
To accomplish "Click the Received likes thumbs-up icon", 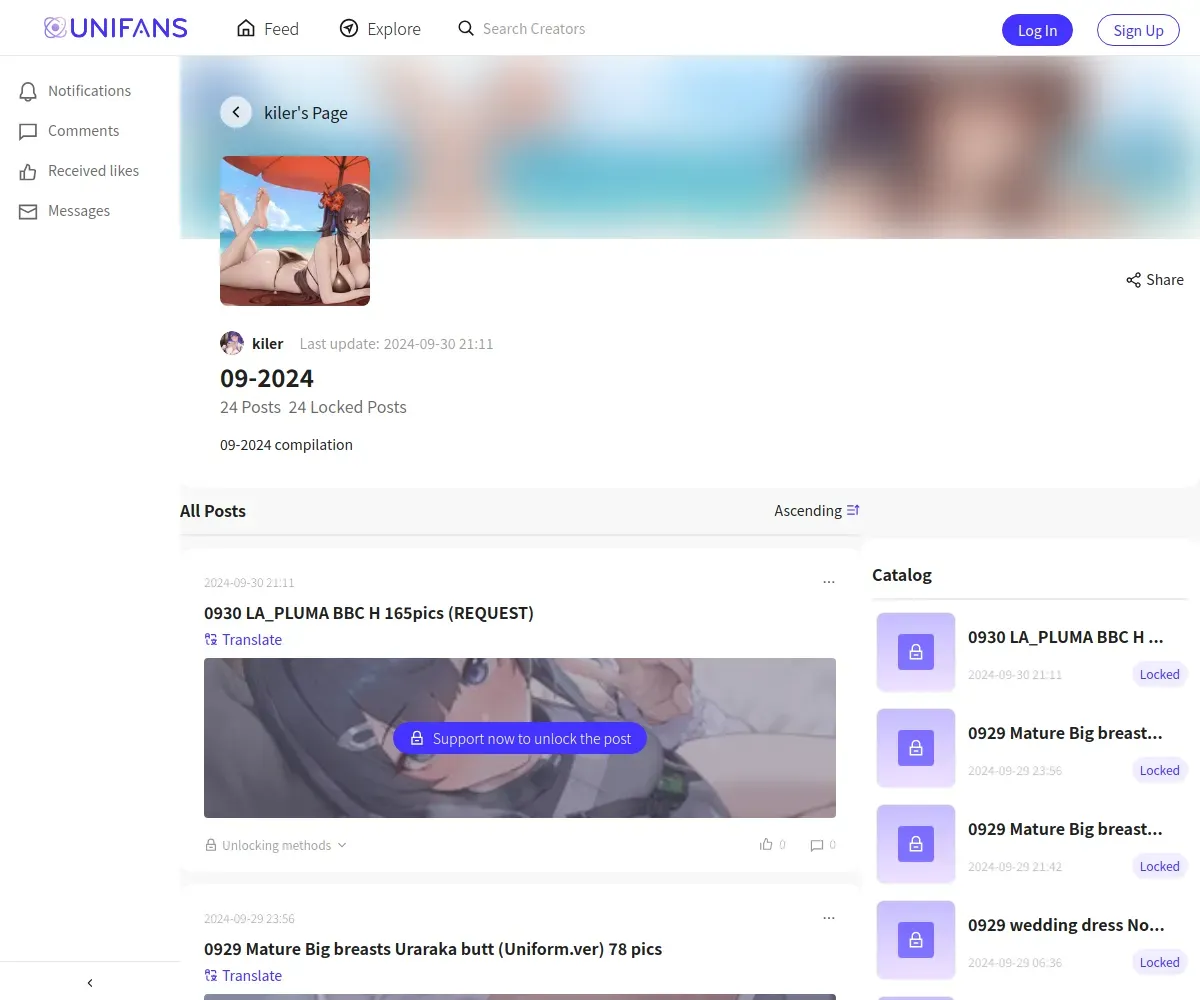I will 28,171.
